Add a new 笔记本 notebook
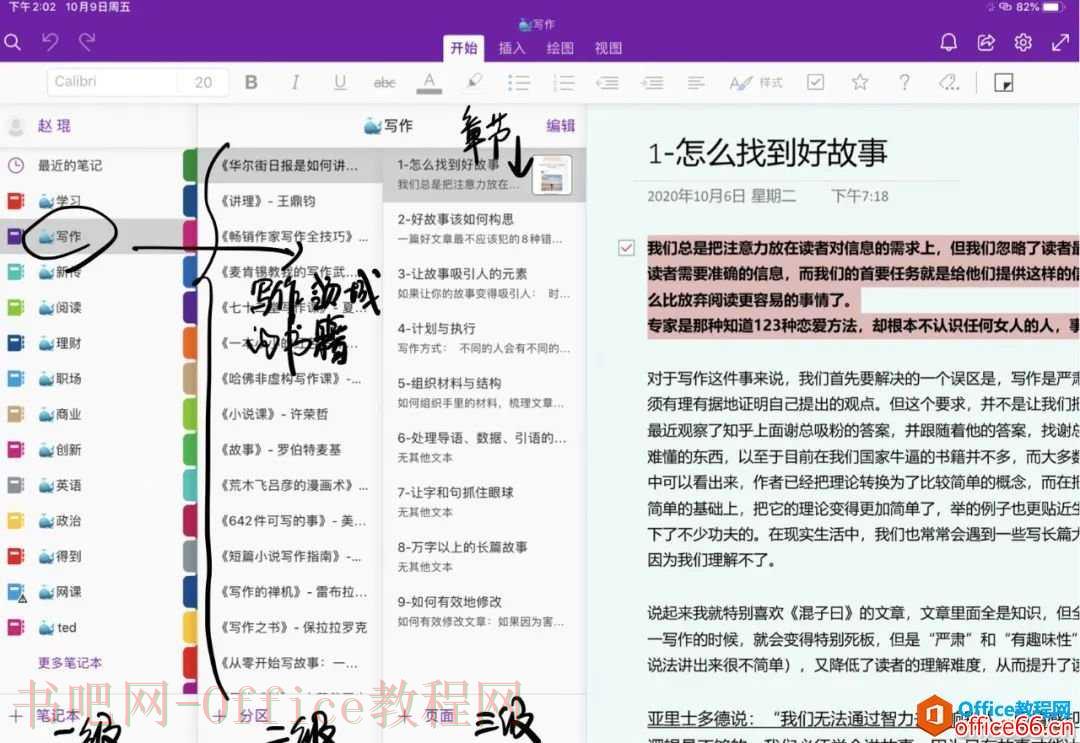This screenshot has height=743, width=1080. point(45,715)
